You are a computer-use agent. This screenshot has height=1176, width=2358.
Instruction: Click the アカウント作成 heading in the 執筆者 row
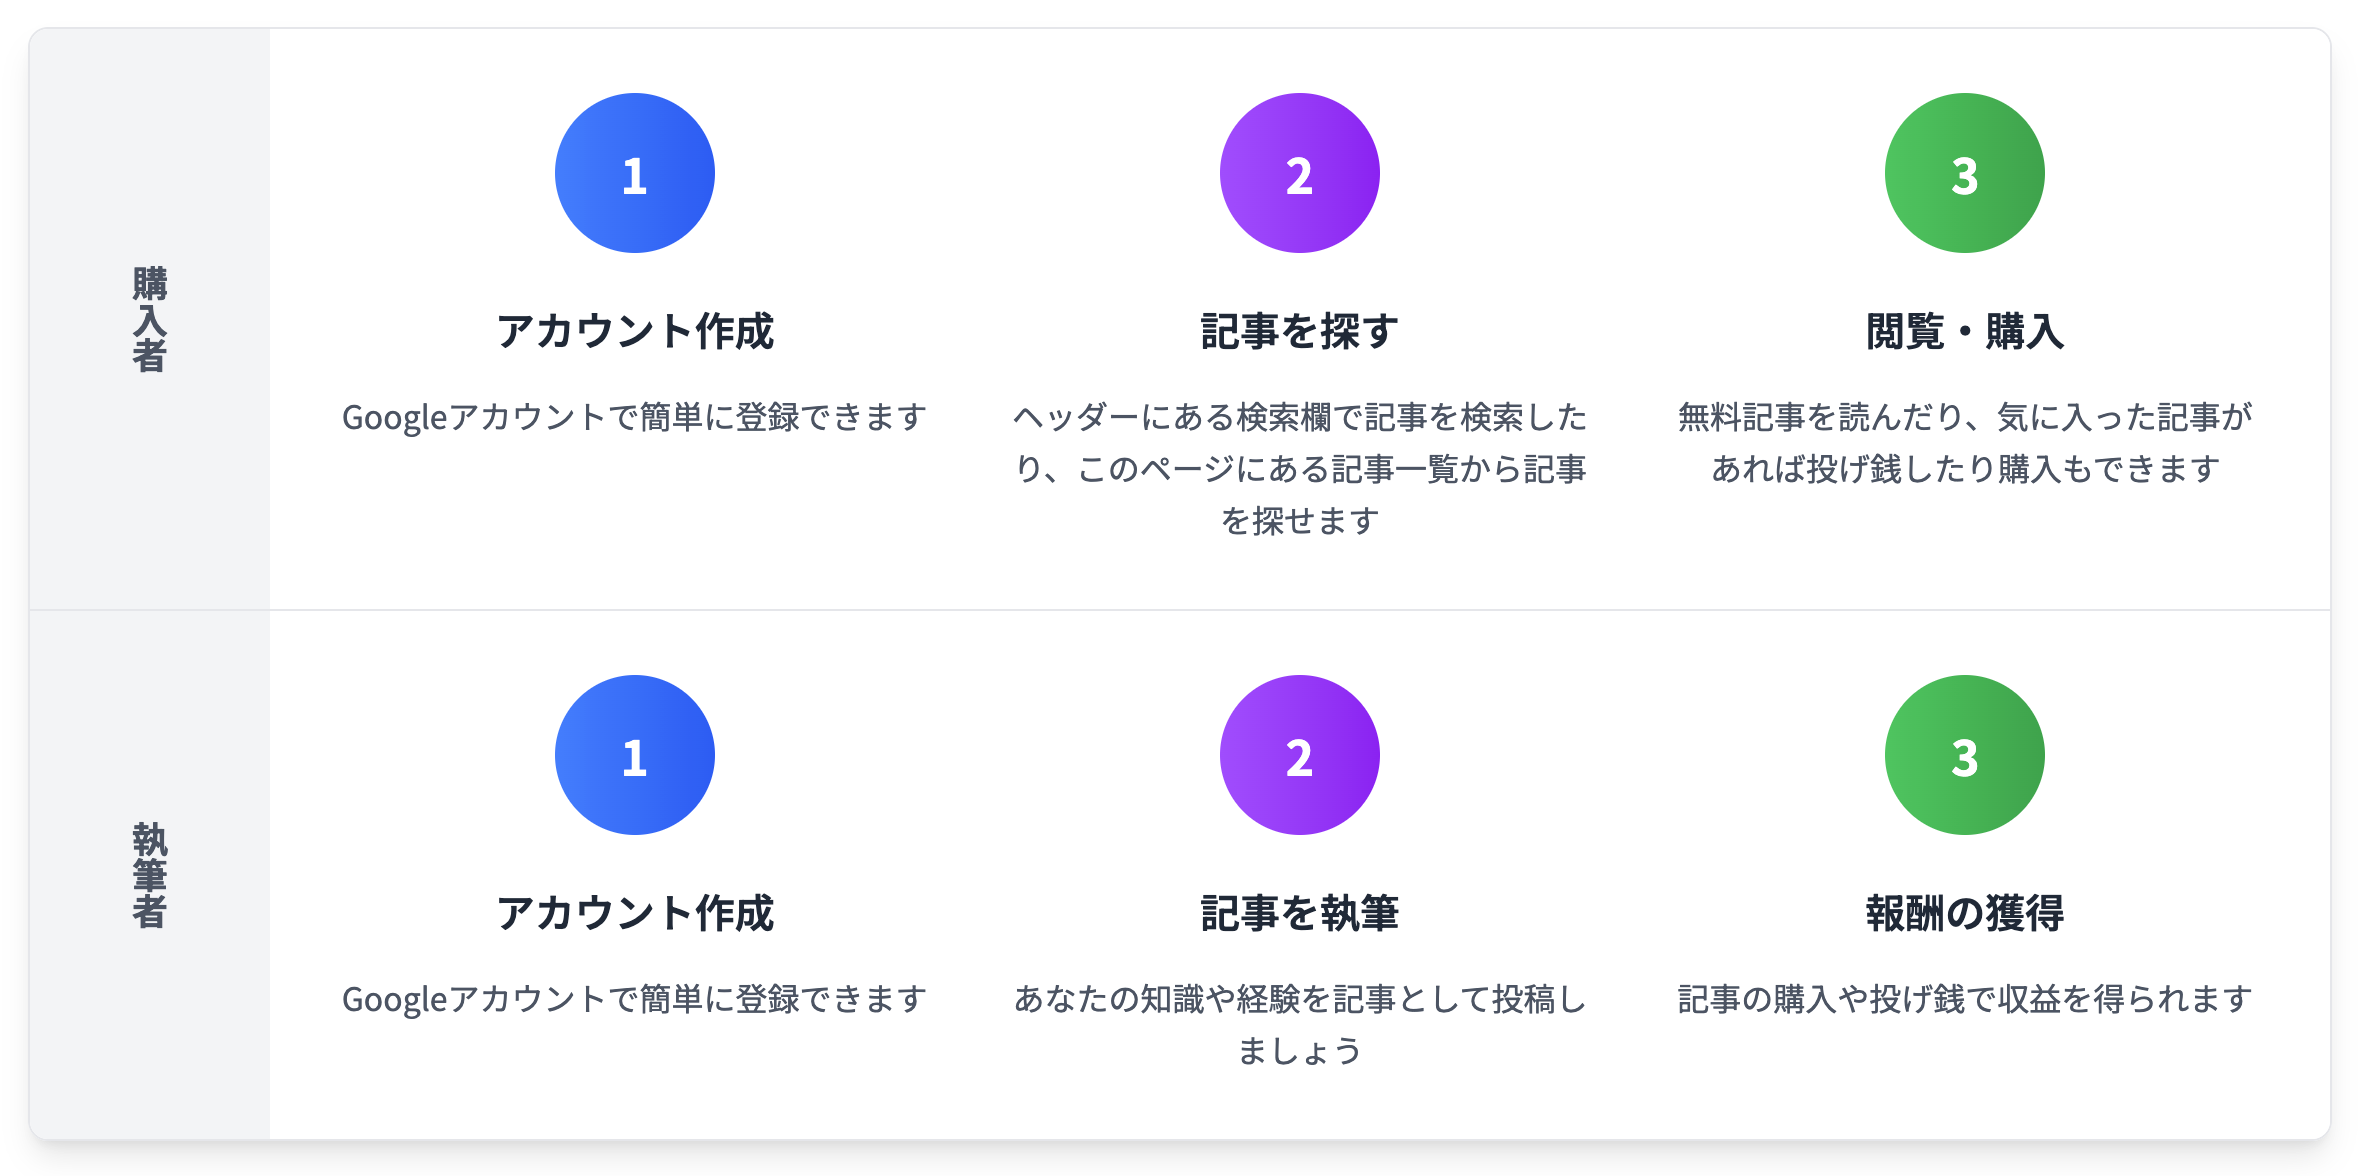[635, 913]
